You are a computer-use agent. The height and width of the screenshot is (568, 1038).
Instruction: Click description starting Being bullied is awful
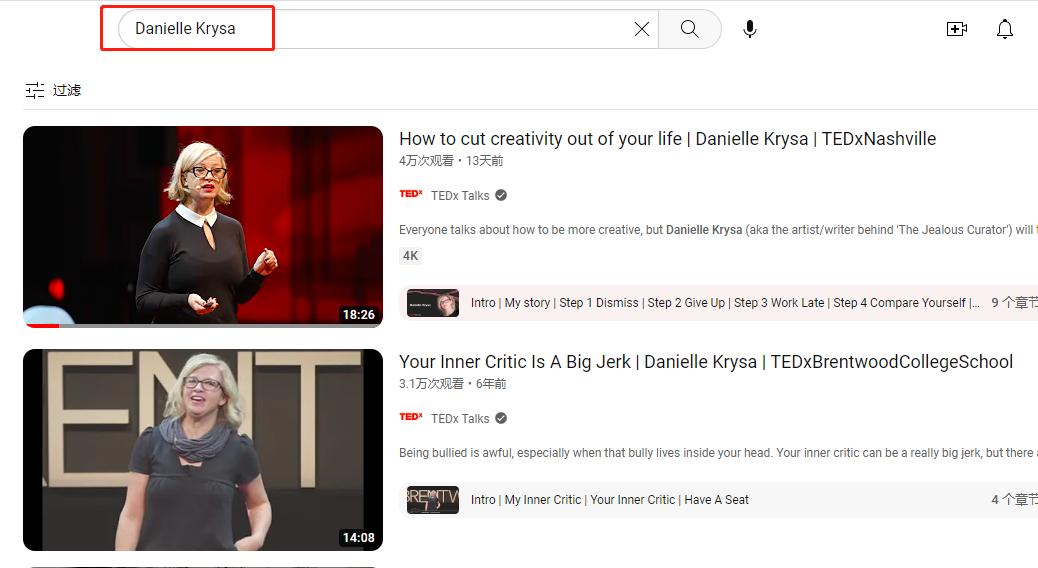718,453
